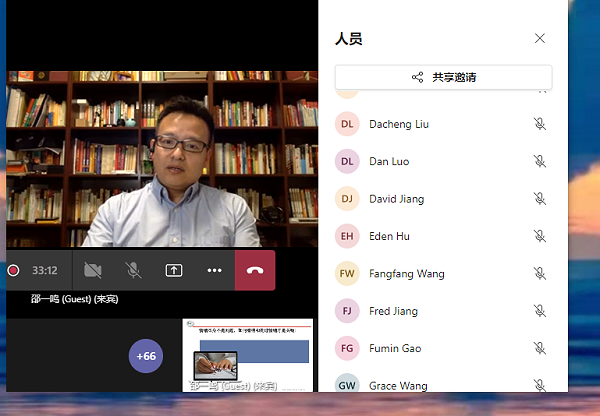Show the +66 additional participants
The height and width of the screenshot is (416, 600).
coord(146,356)
